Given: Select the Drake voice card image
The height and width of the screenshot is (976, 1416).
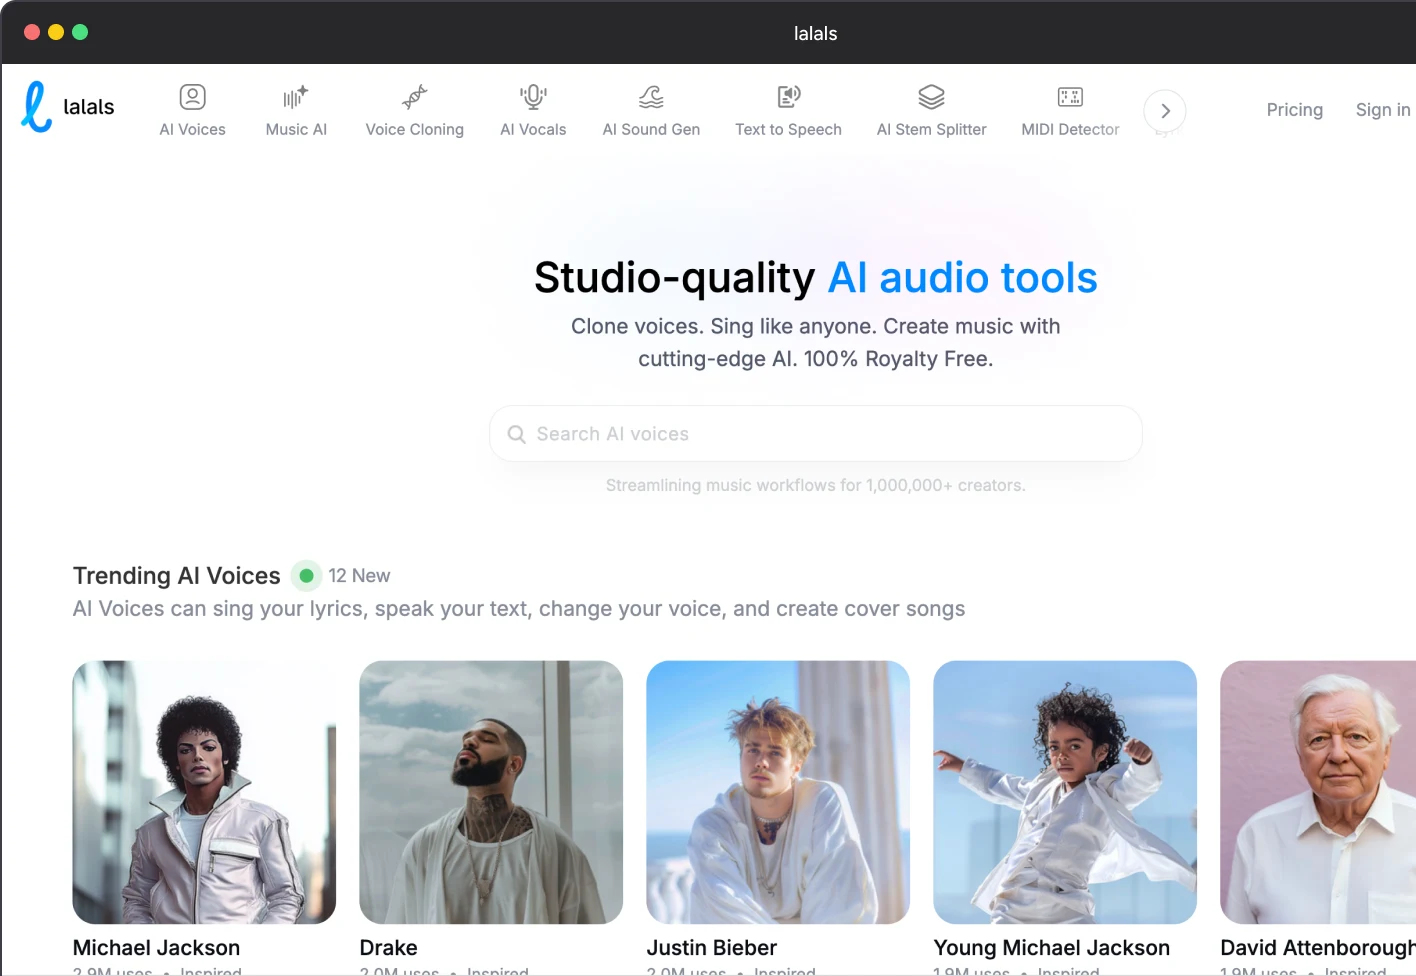Looking at the screenshot, I should point(491,792).
